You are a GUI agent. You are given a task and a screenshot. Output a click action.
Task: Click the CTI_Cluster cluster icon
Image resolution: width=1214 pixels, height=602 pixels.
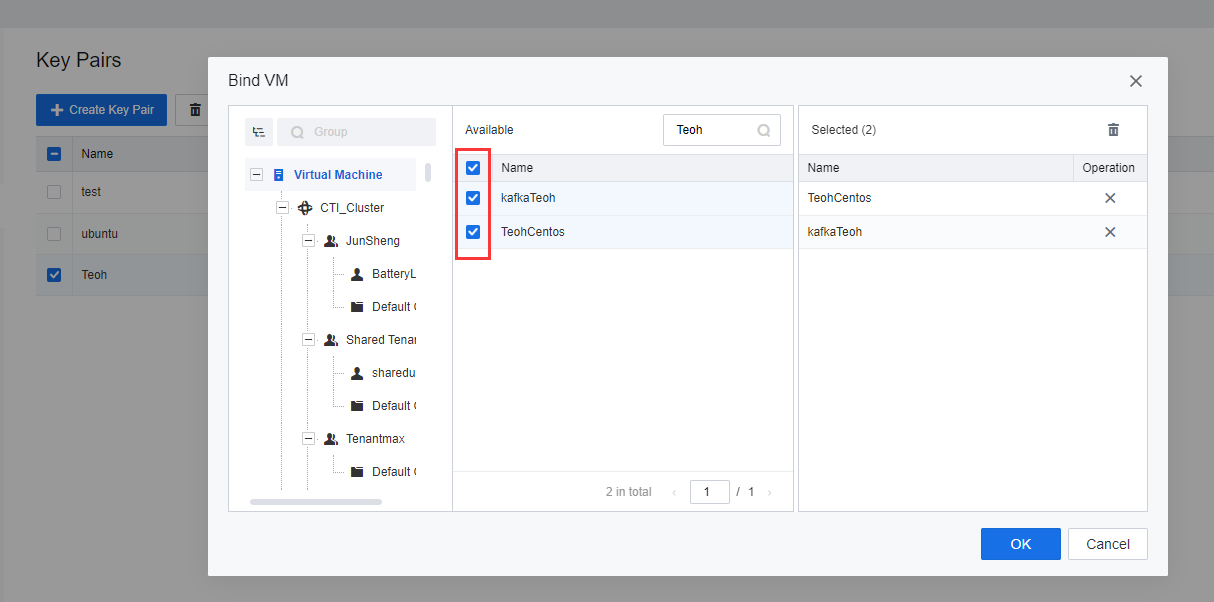[x=305, y=208]
